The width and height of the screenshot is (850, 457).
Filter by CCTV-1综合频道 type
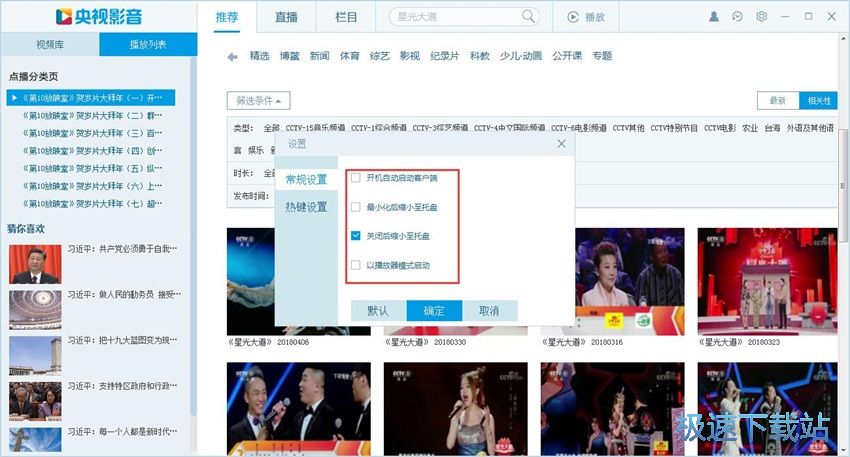click(x=378, y=128)
